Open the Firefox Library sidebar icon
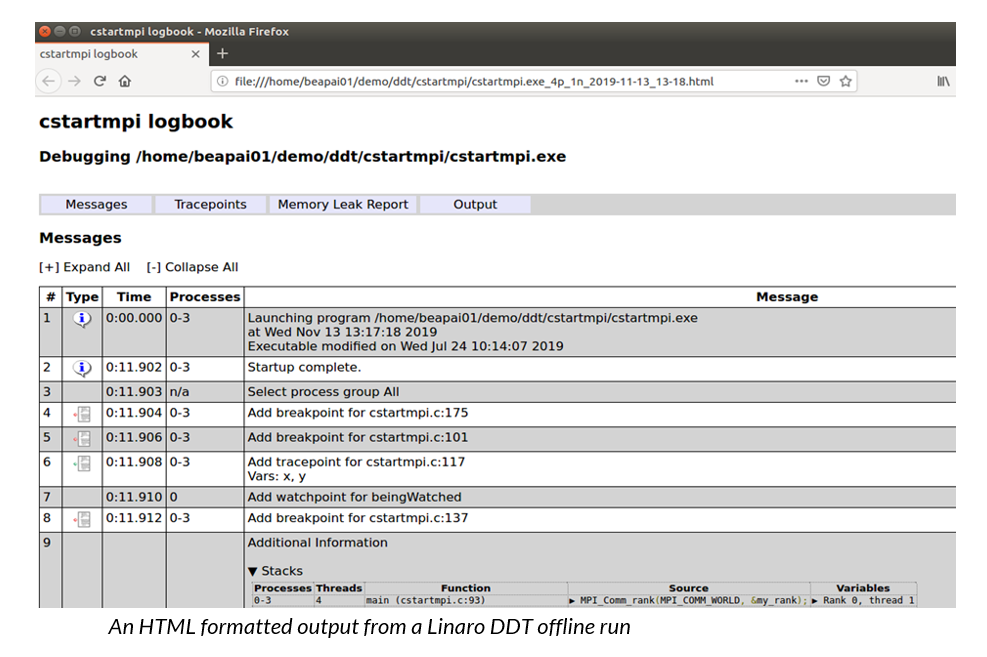The height and width of the screenshot is (657, 987). pyautogui.click(x=943, y=81)
